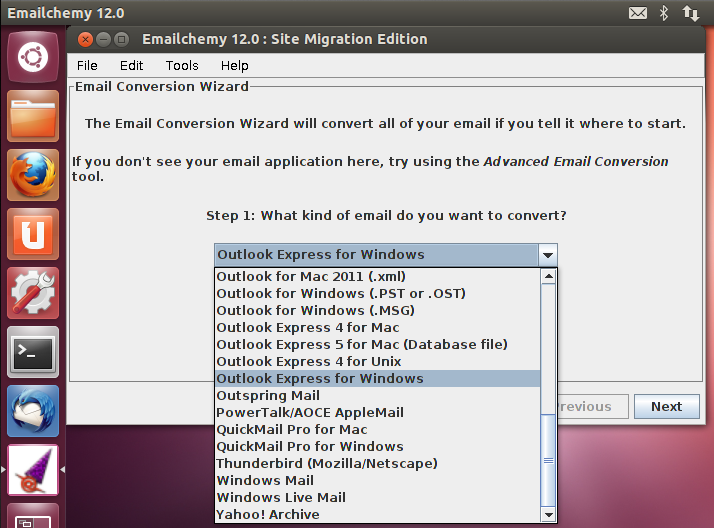Click the dropdown list scrollbar thumb
This screenshot has height=528, width=714.
tap(549, 461)
